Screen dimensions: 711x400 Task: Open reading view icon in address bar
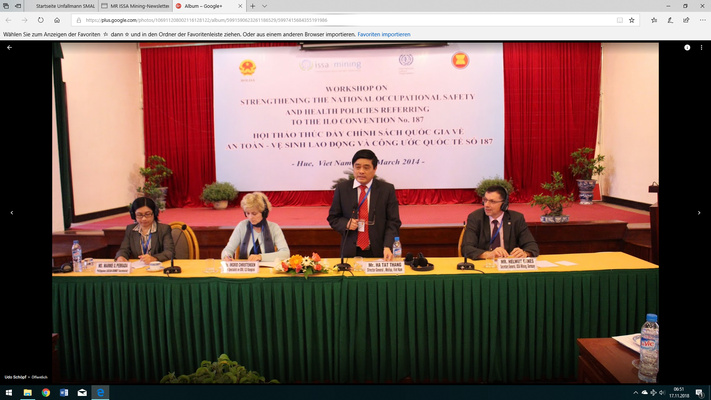(x=620, y=20)
